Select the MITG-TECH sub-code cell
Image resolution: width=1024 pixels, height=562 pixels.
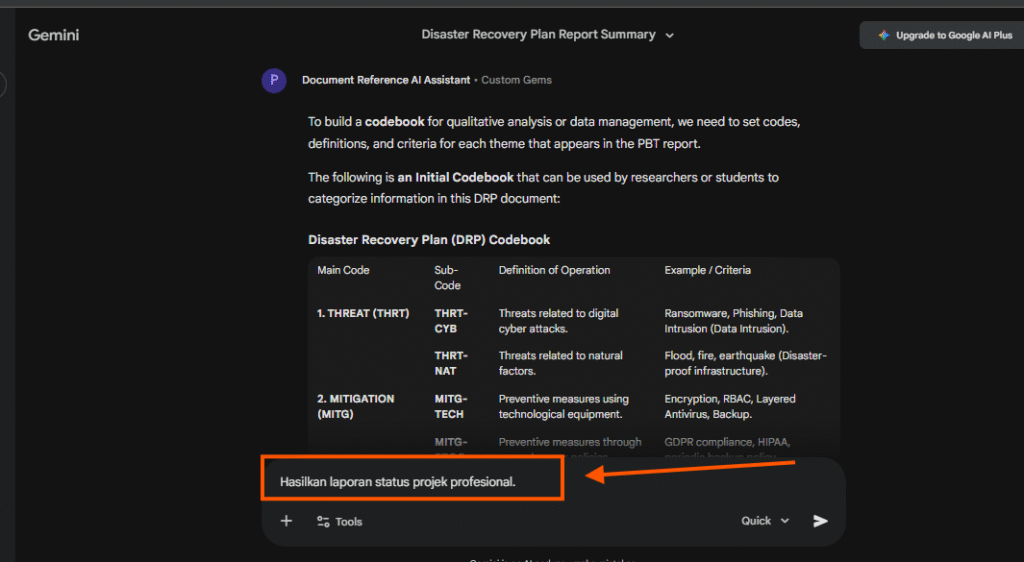(x=451, y=406)
